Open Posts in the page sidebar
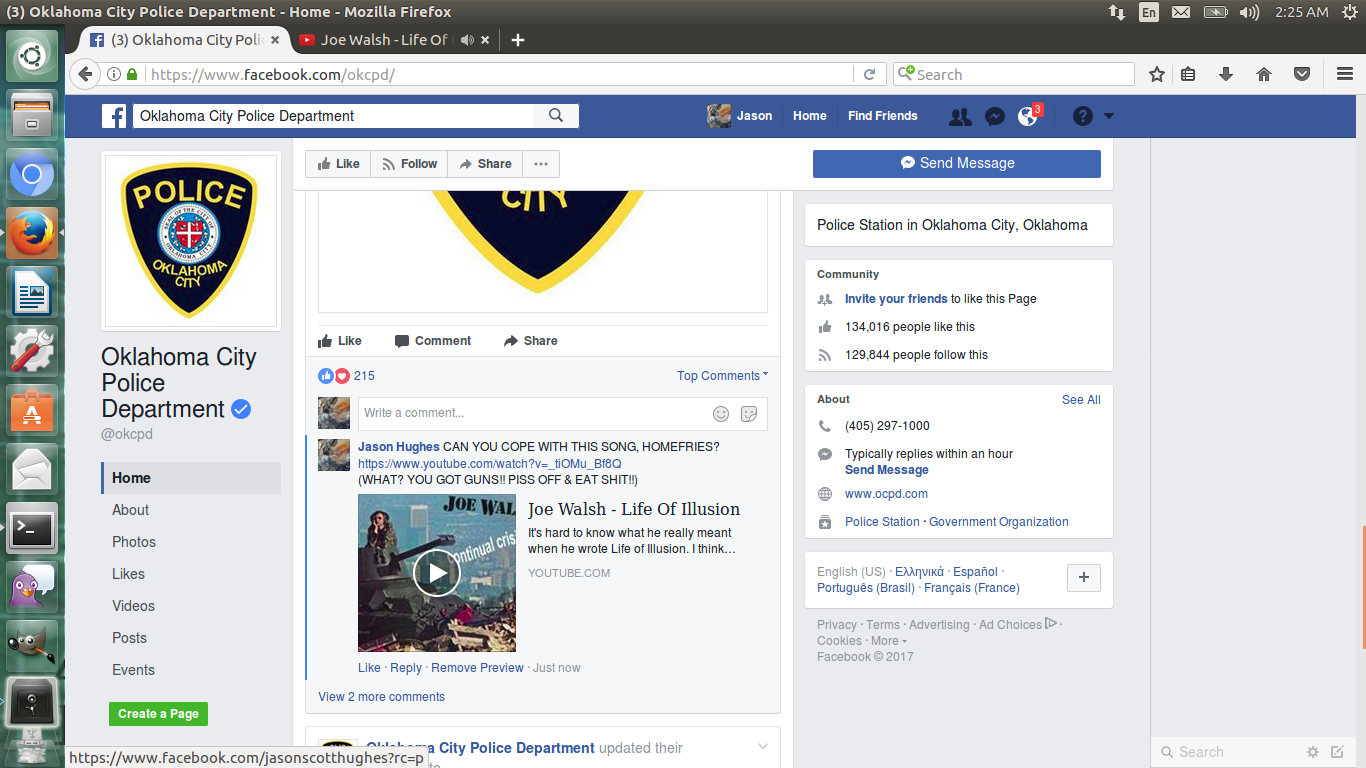 [129, 638]
